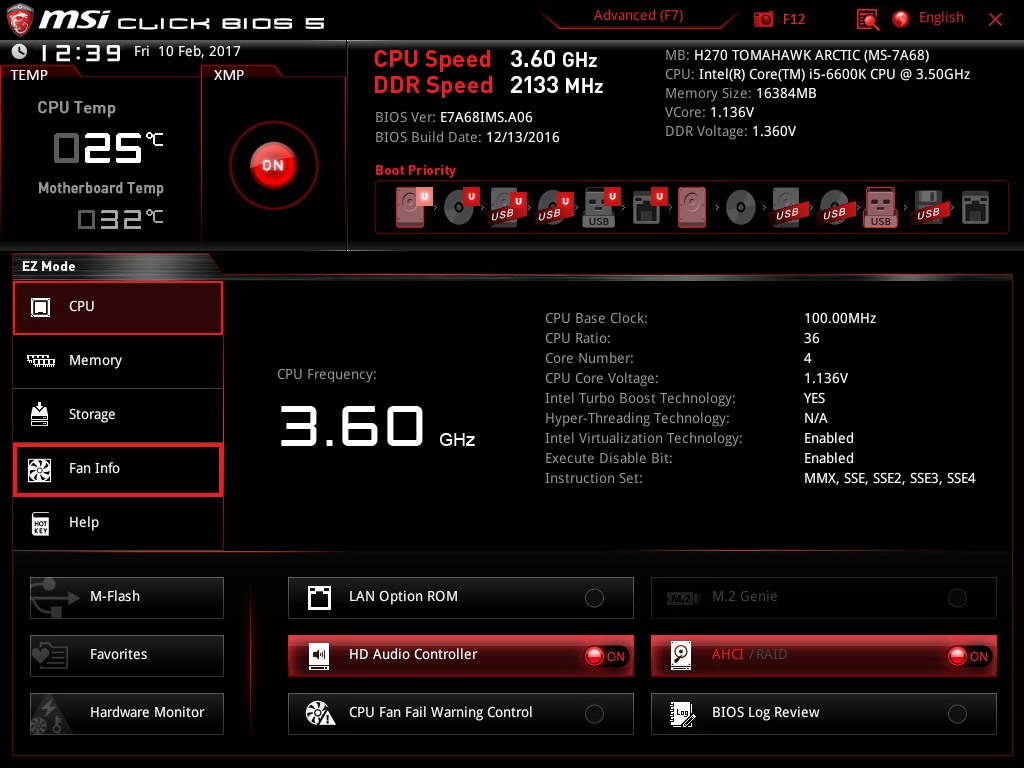Viewport: 1024px width, 768px height.
Task: Enable the LAN Option ROM
Action: point(594,598)
